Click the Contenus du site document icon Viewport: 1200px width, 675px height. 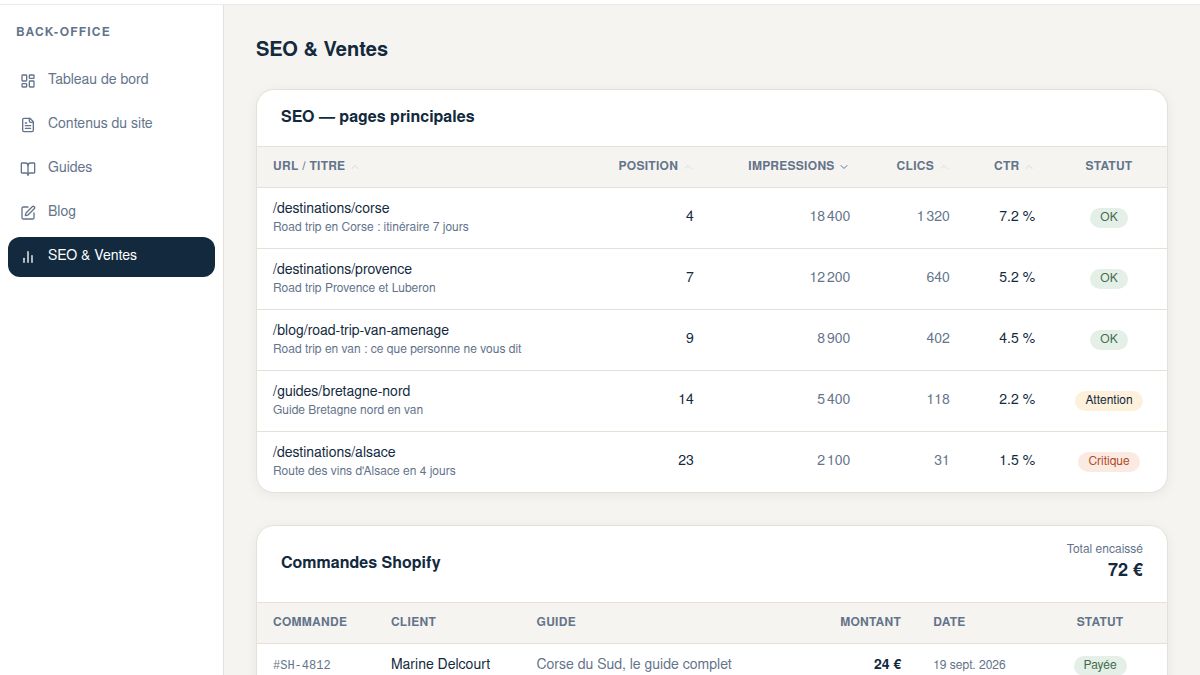28,124
